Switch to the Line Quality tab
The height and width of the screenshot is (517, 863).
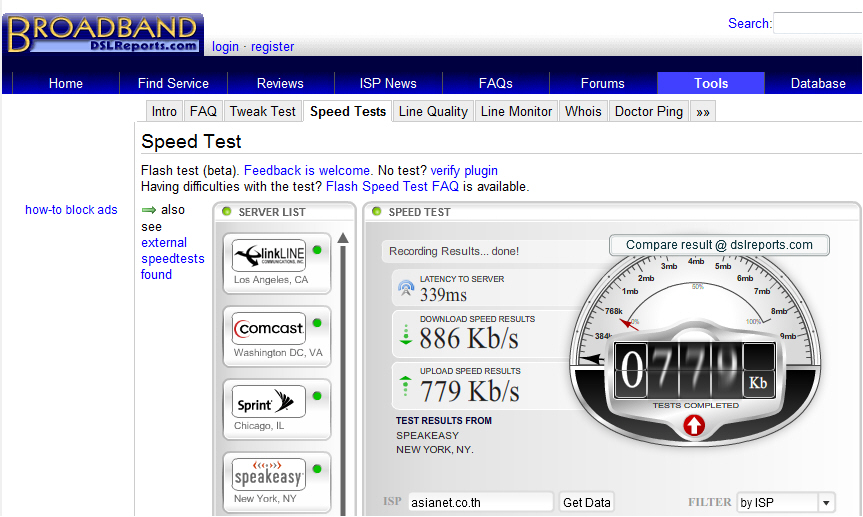point(433,112)
